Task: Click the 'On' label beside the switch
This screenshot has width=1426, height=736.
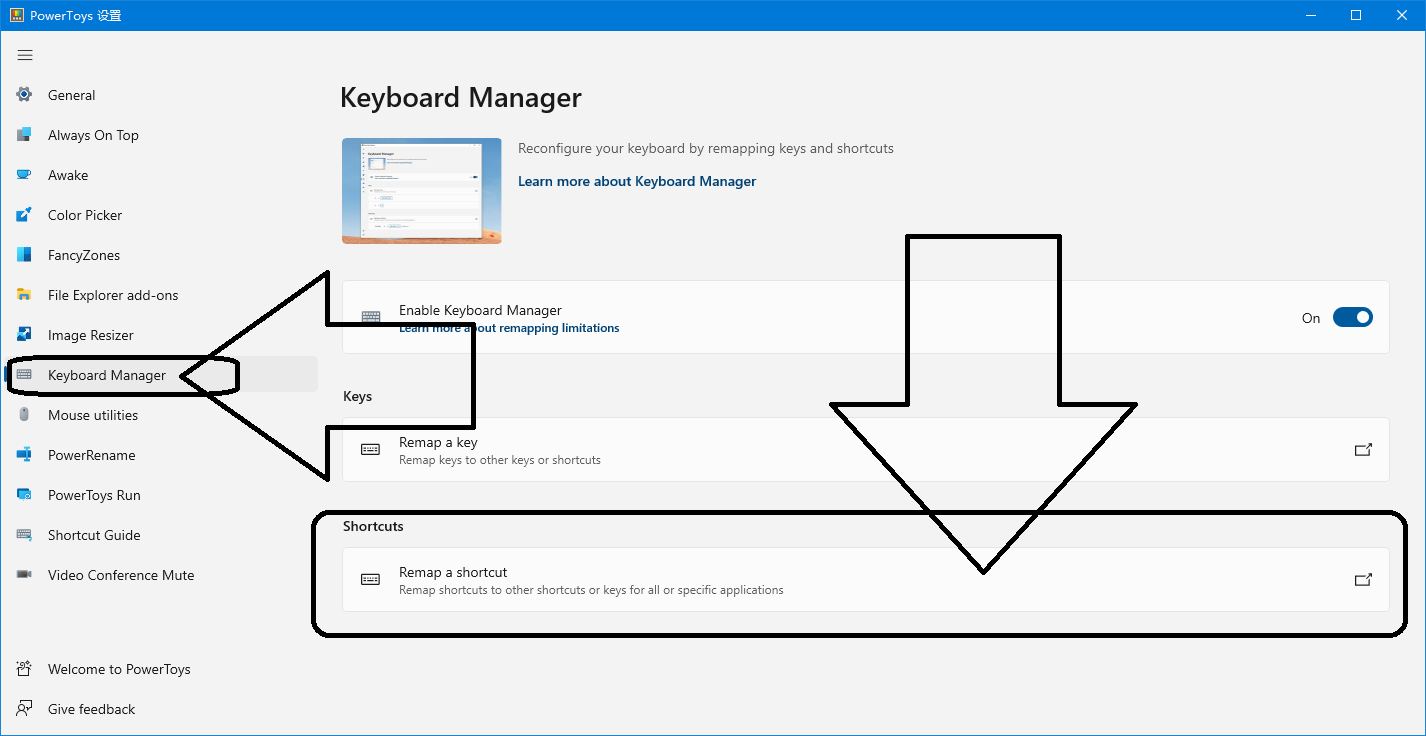Action: [1311, 318]
